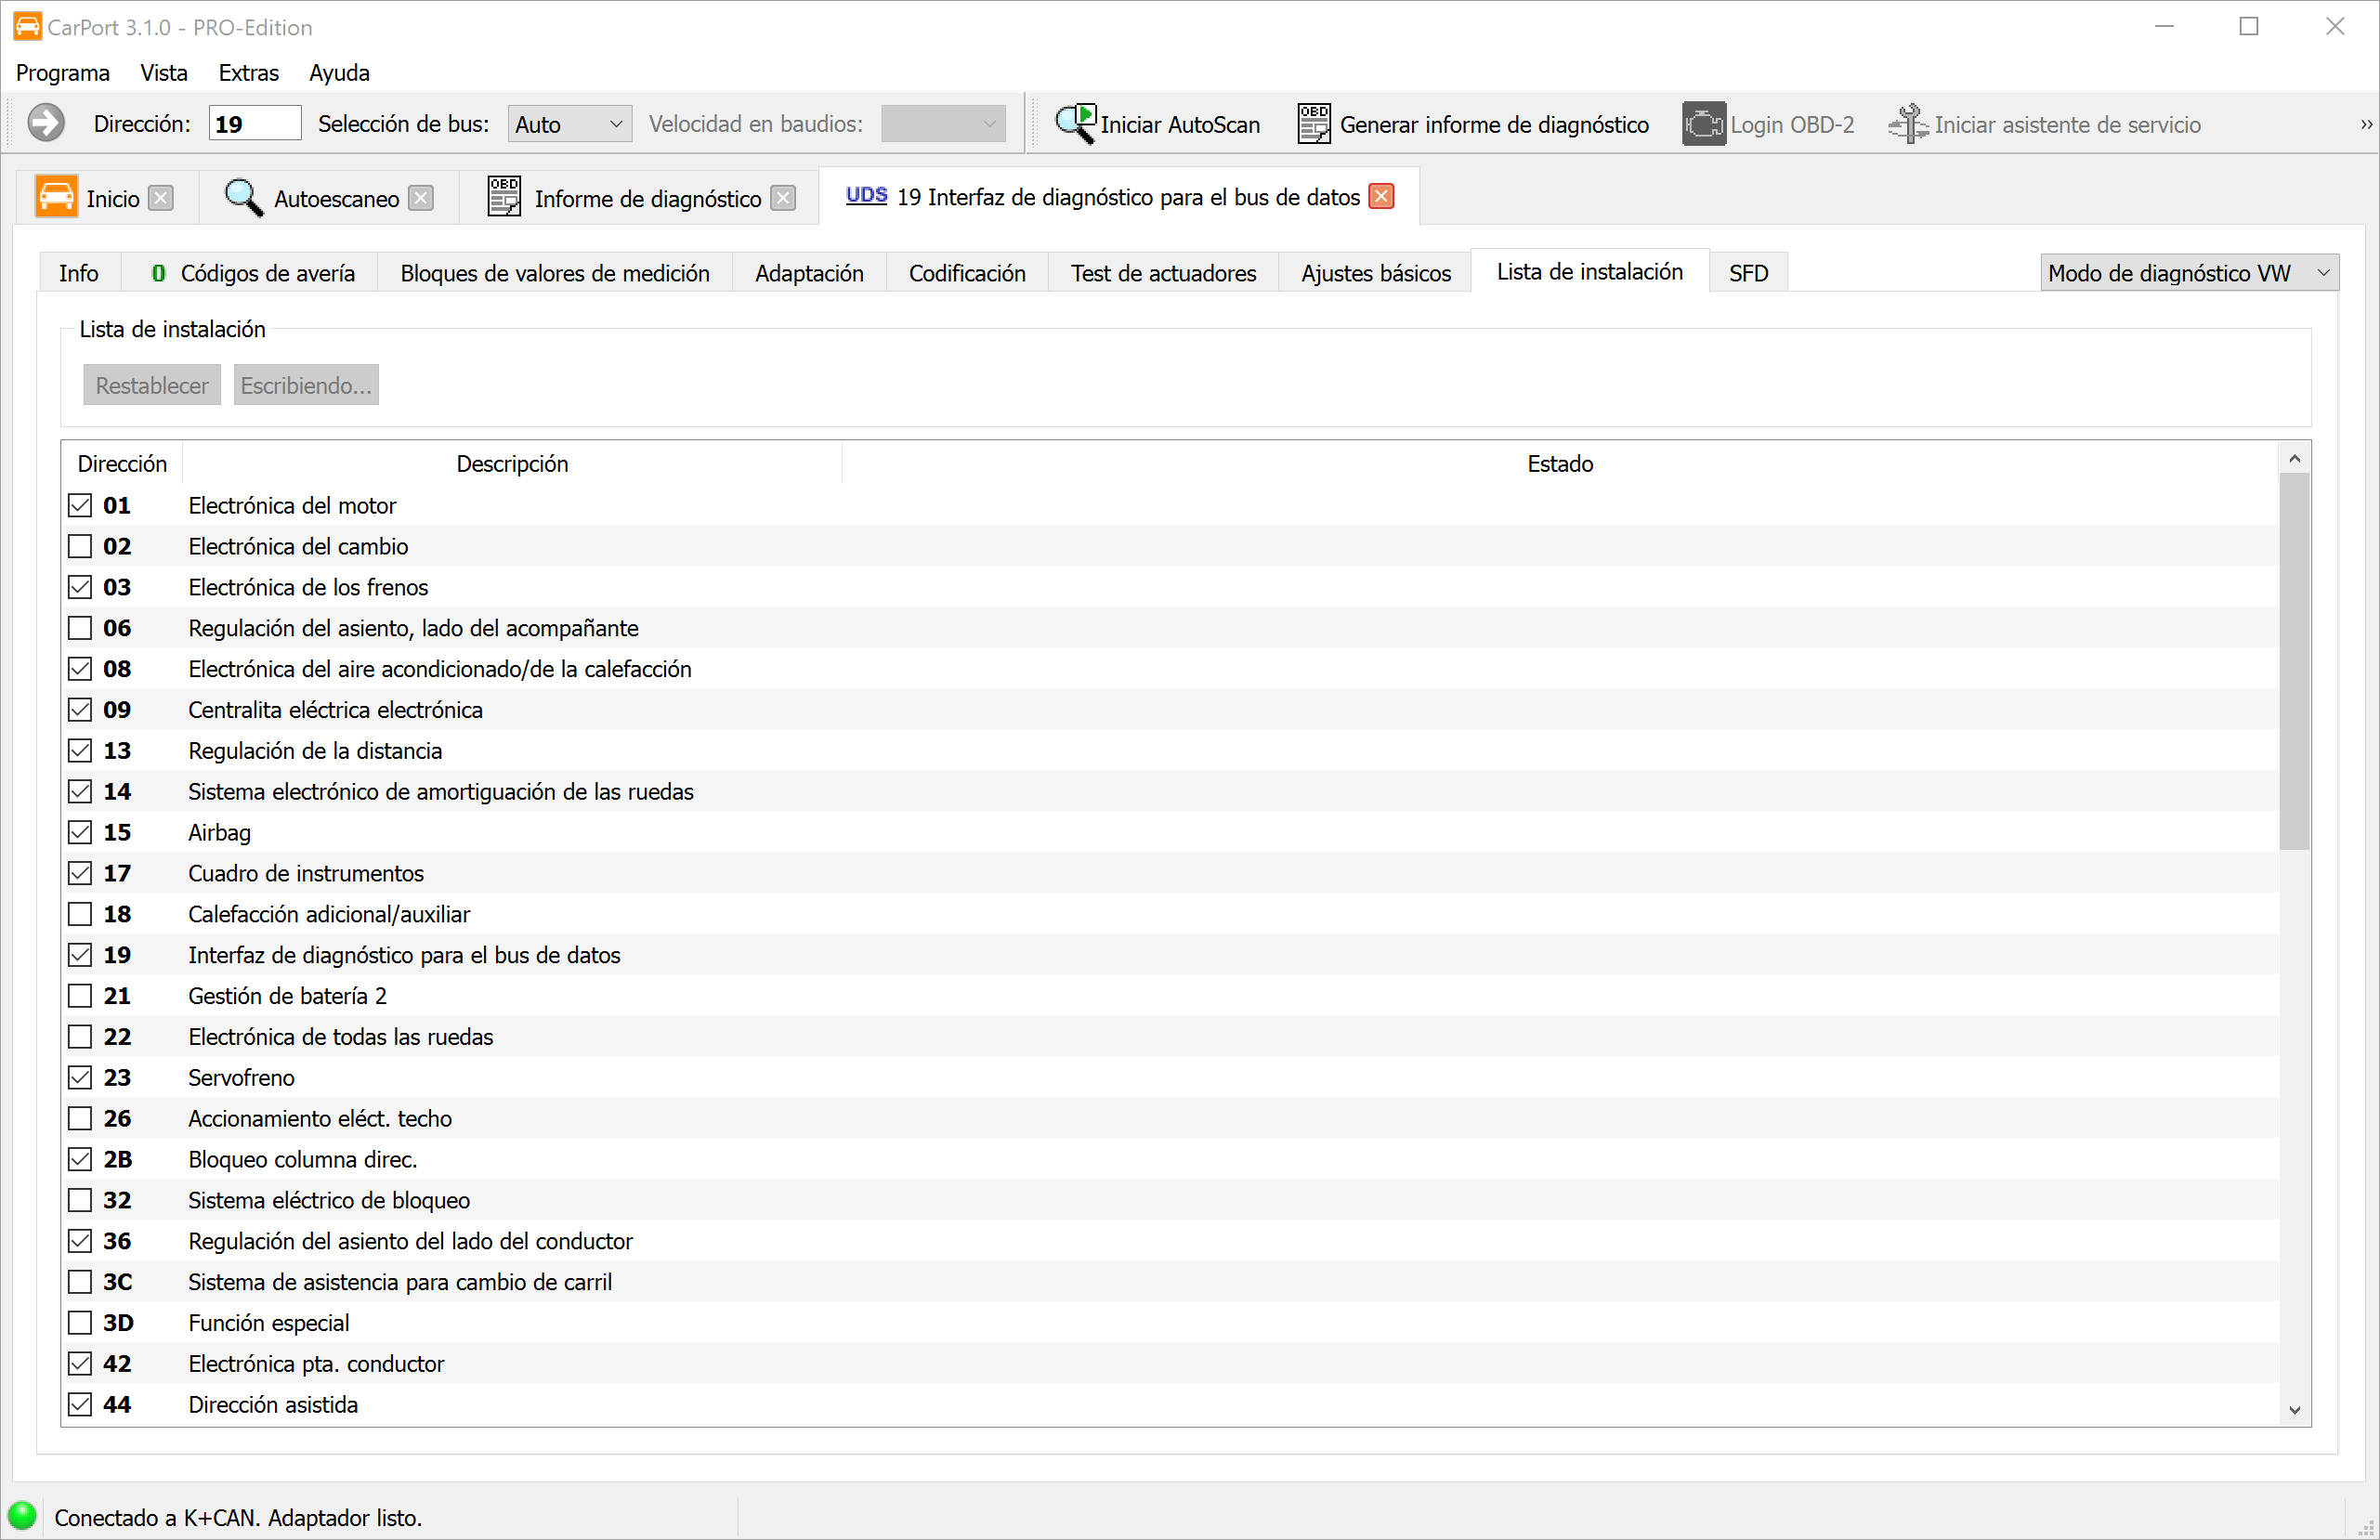The image size is (2380, 1540).
Task: Expand the toolbar overflow chevron
Action: (2366, 124)
